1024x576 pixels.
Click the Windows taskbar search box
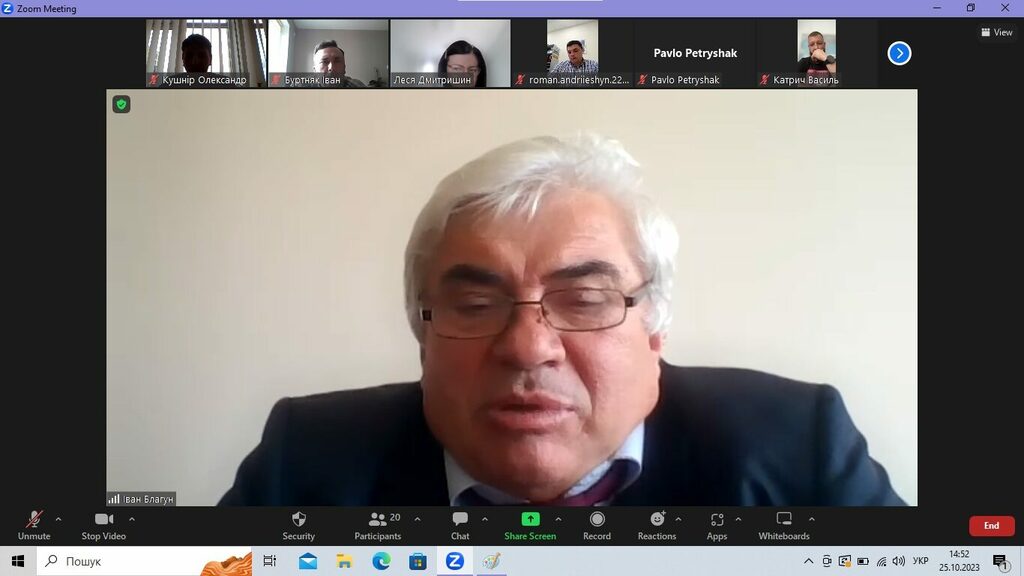145,561
